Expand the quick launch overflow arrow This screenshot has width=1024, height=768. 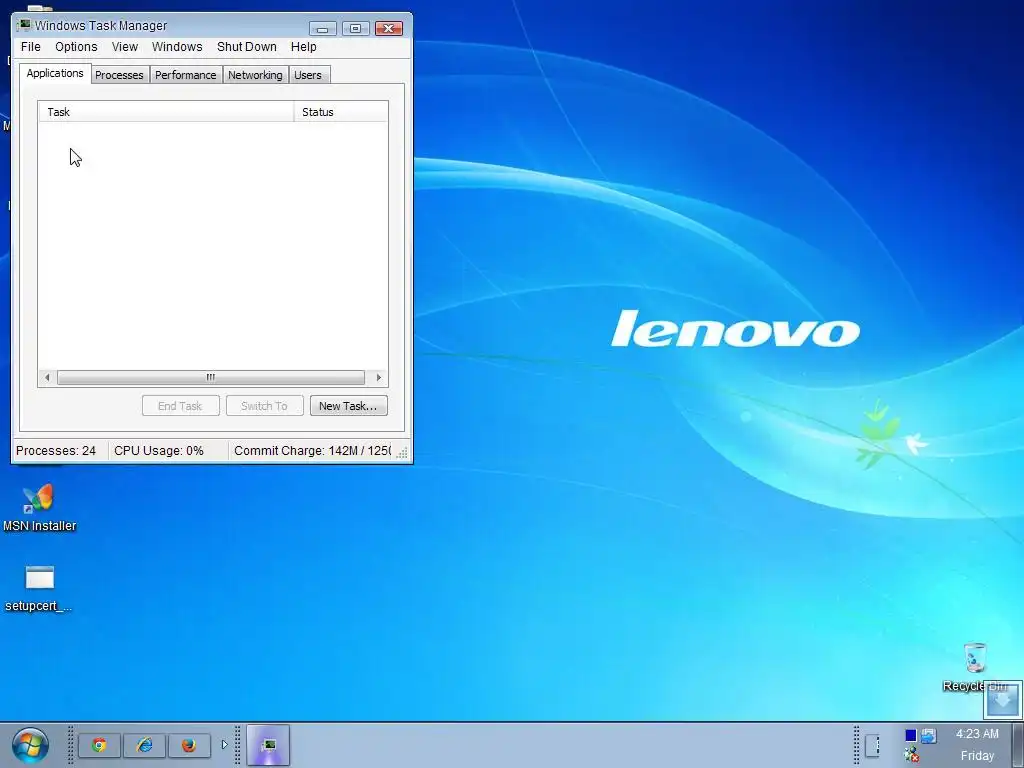pos(224,744)
